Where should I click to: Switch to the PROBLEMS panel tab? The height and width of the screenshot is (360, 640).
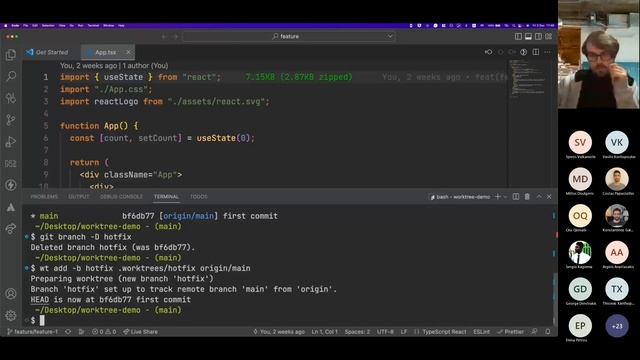click(x=44, y=197)
